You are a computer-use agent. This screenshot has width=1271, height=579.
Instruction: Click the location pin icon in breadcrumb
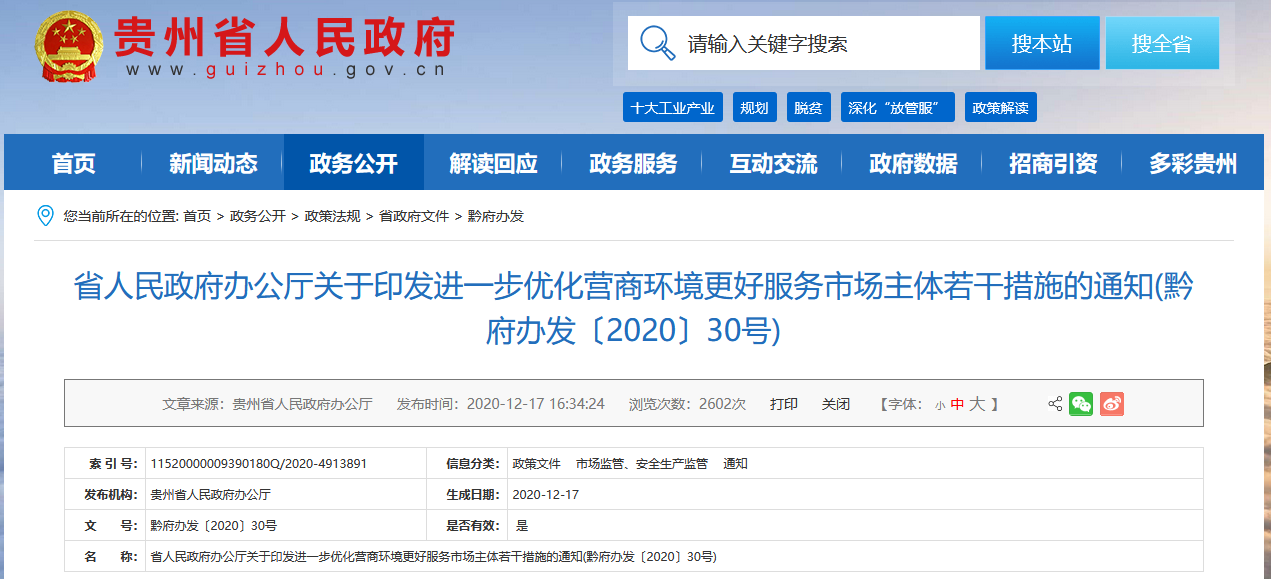(45, 216)
